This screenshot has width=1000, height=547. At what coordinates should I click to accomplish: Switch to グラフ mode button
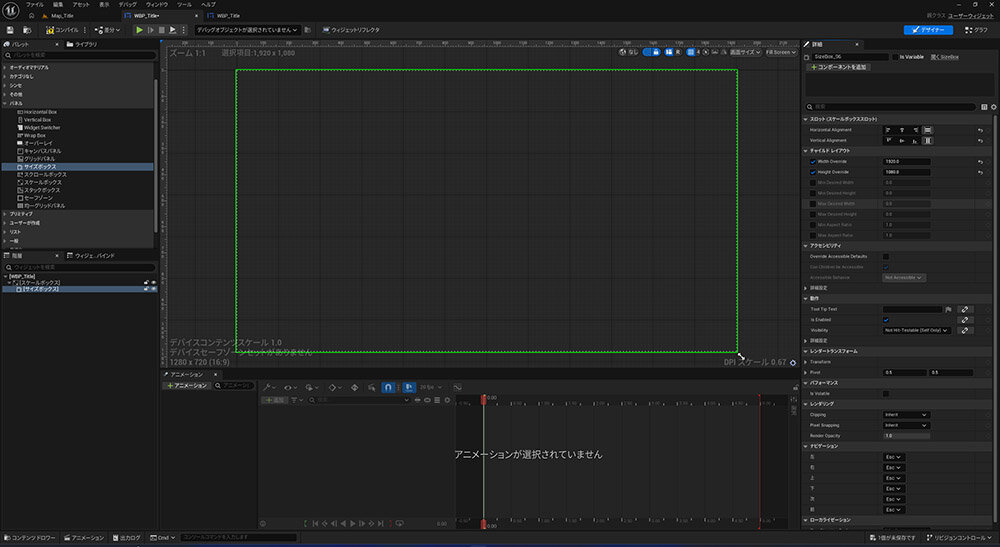tap(975, 30)
